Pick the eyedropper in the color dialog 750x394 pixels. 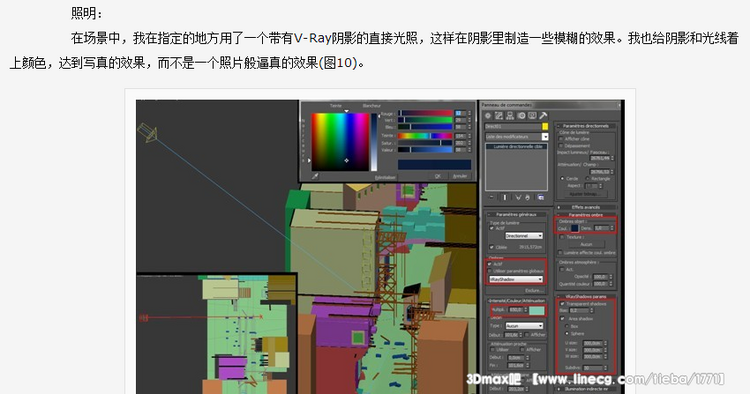tap(315, 176)
